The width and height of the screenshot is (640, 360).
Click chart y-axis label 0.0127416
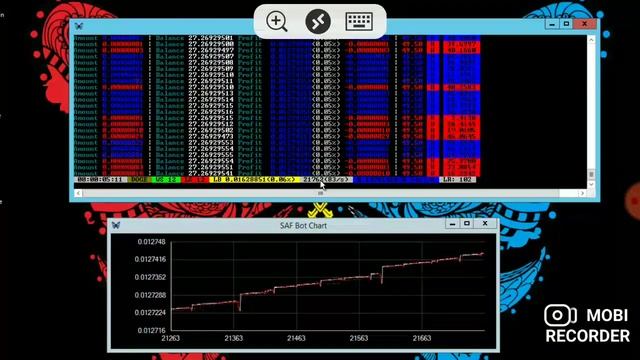[150, 259]
